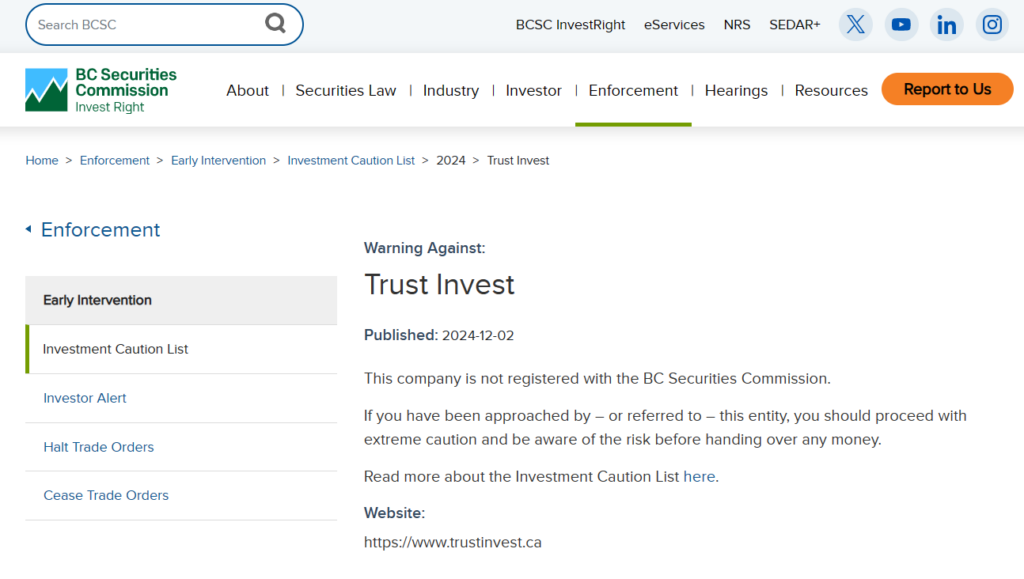Viewport: 1024px width, 579px height.
Task: Open NRS link in top bar
Action: (737, 25)
